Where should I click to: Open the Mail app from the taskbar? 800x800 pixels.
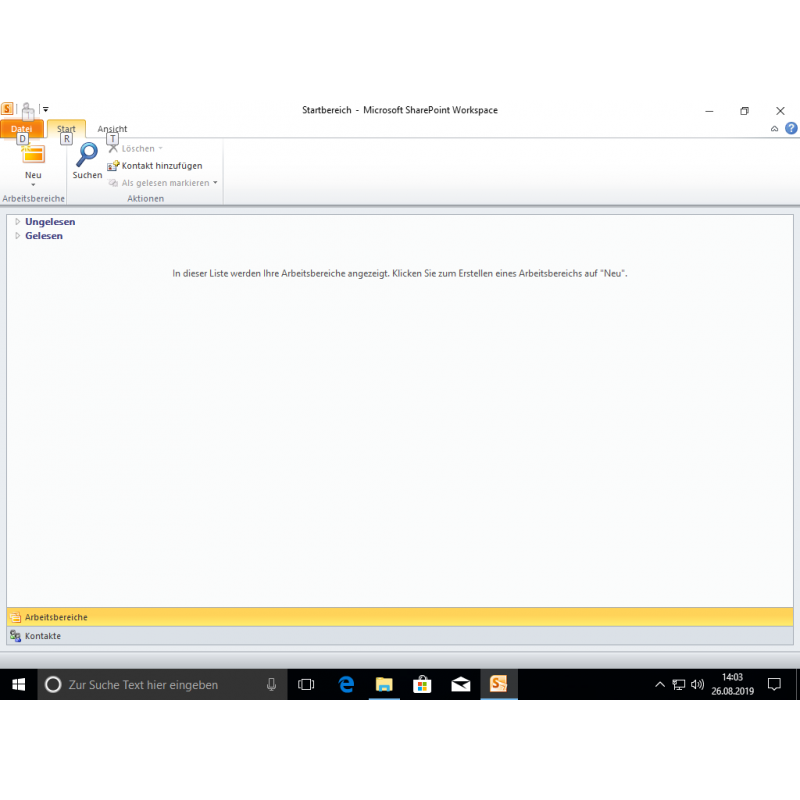(x=460, y=685)
